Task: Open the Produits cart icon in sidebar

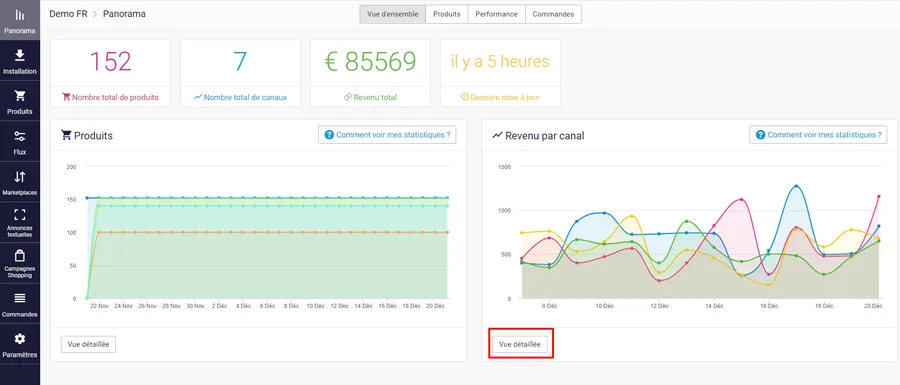Action: [20, 95]
